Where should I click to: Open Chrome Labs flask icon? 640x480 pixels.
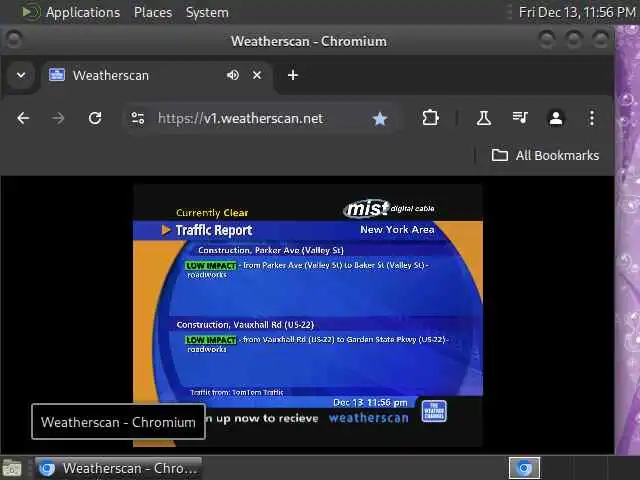coord(484,118)
